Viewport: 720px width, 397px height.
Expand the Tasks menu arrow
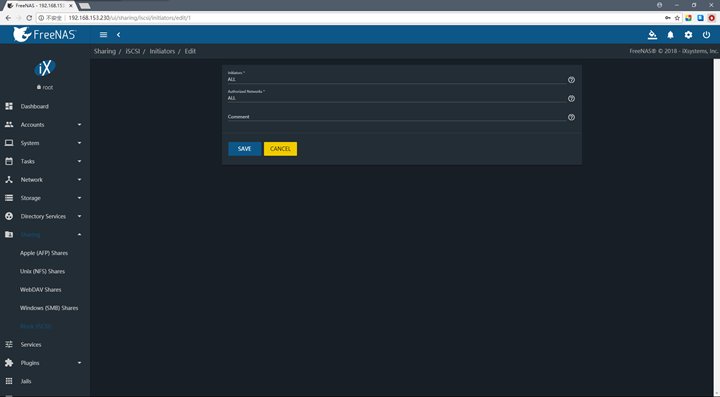(x=79, y=161)
